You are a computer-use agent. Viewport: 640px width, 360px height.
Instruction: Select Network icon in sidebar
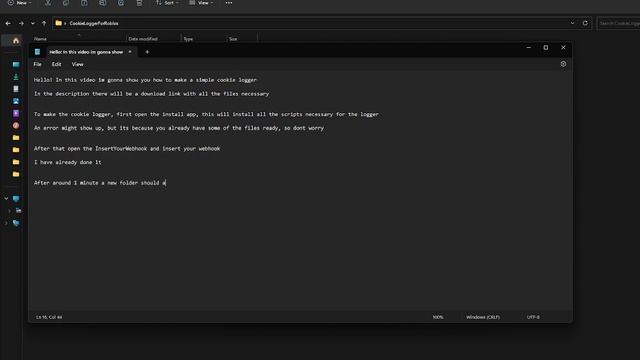(16, 223)
